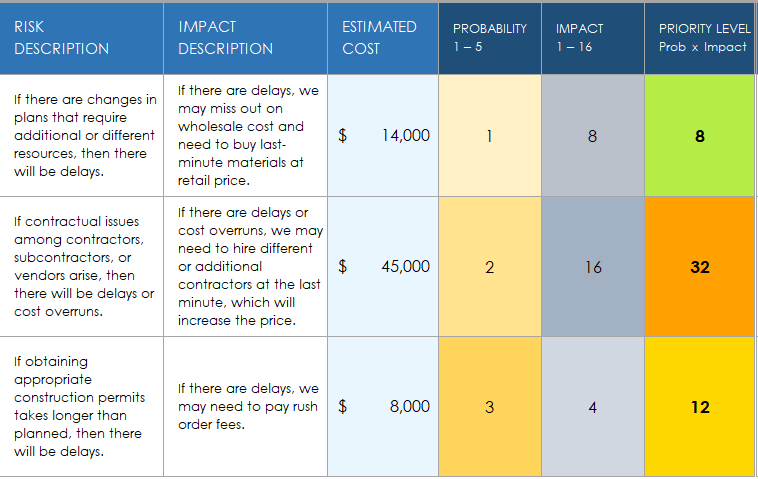Screen dimensions: 758x479
Task: Click the Risk Description column header
Action: (82, 38)
